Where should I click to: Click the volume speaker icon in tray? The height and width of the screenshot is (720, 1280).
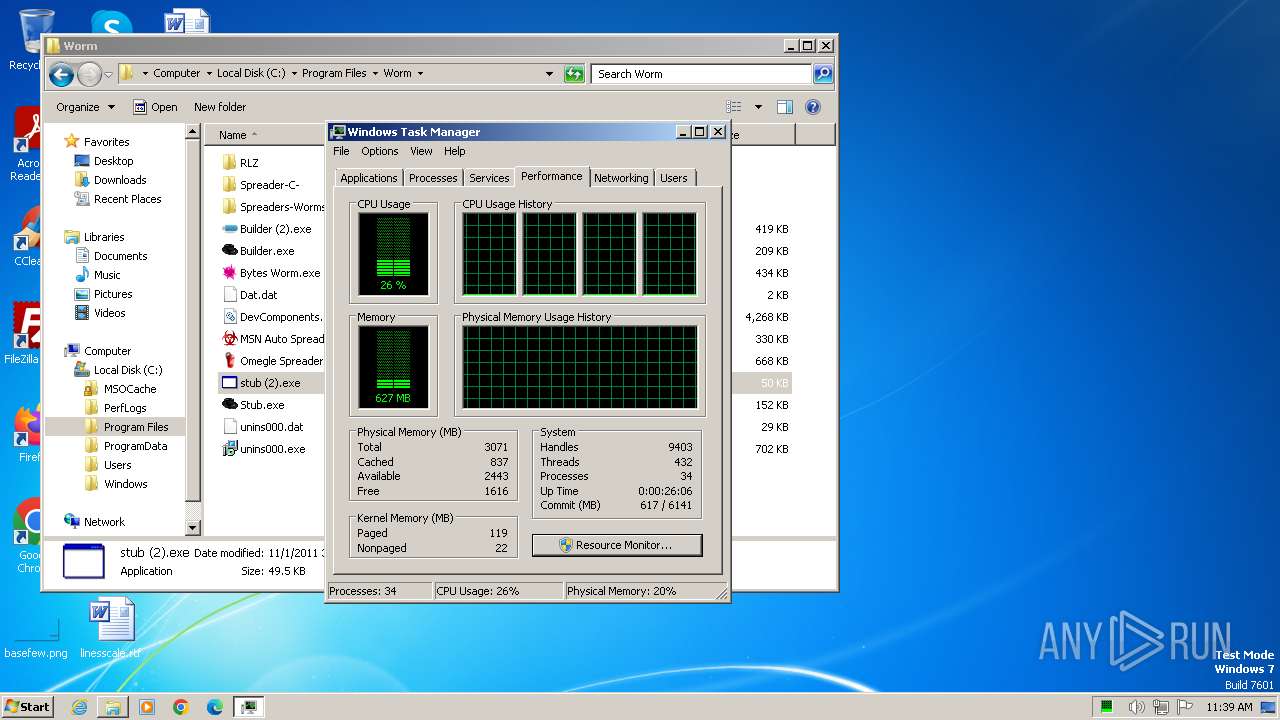[x=1136, y=707]
